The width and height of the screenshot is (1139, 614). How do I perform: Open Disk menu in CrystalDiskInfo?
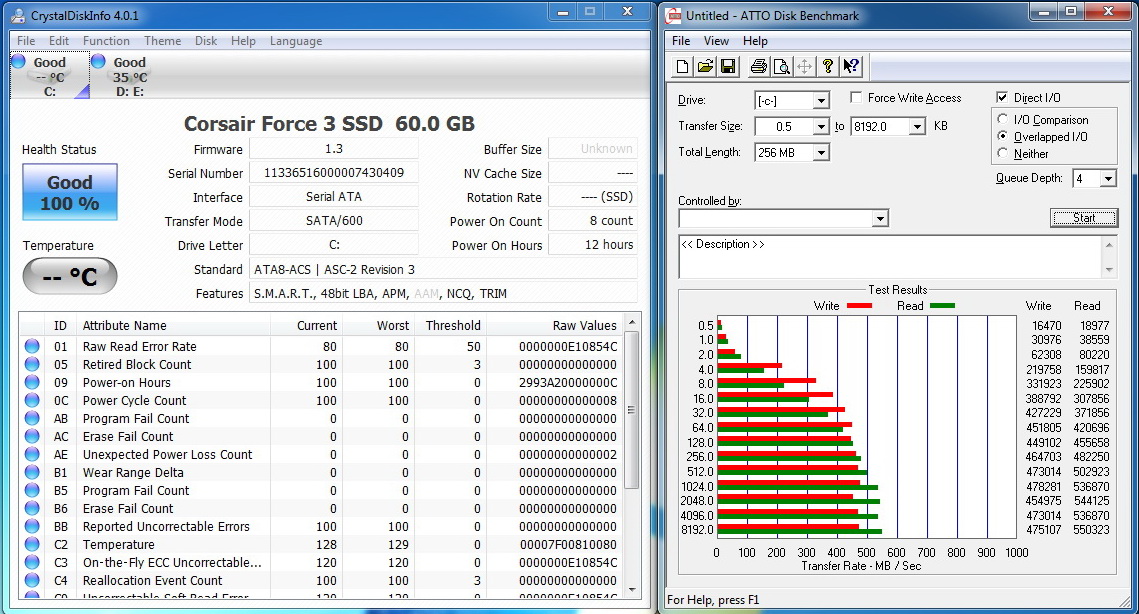(206, 41)
